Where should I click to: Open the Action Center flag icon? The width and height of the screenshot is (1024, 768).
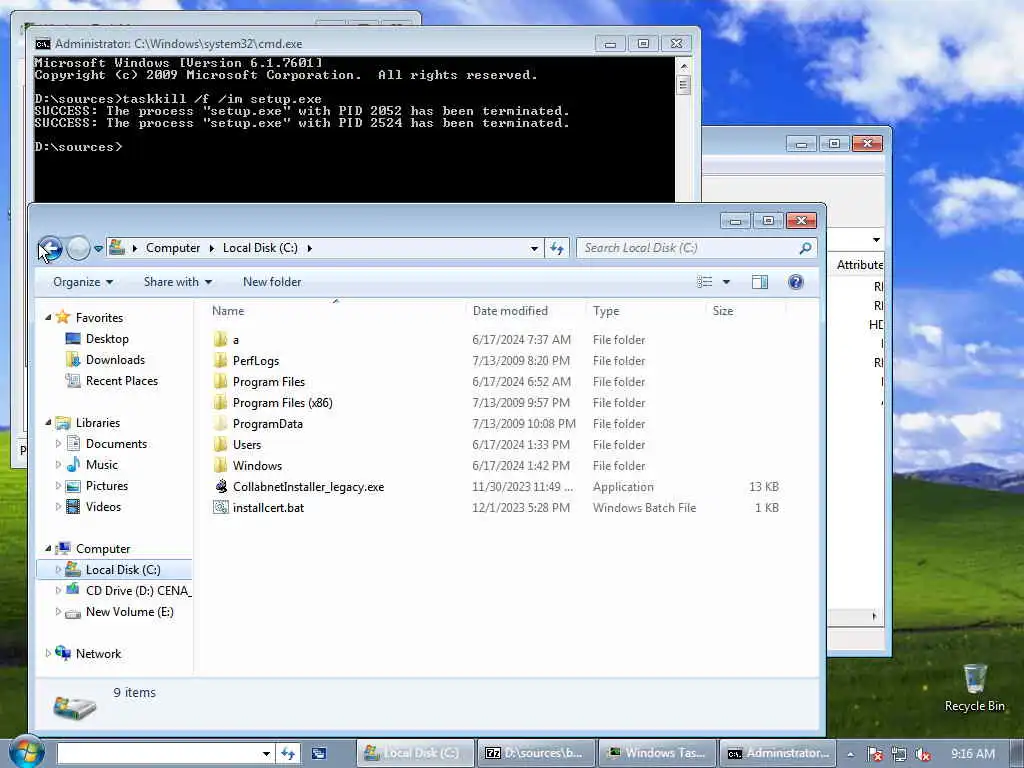coord(875,754)
